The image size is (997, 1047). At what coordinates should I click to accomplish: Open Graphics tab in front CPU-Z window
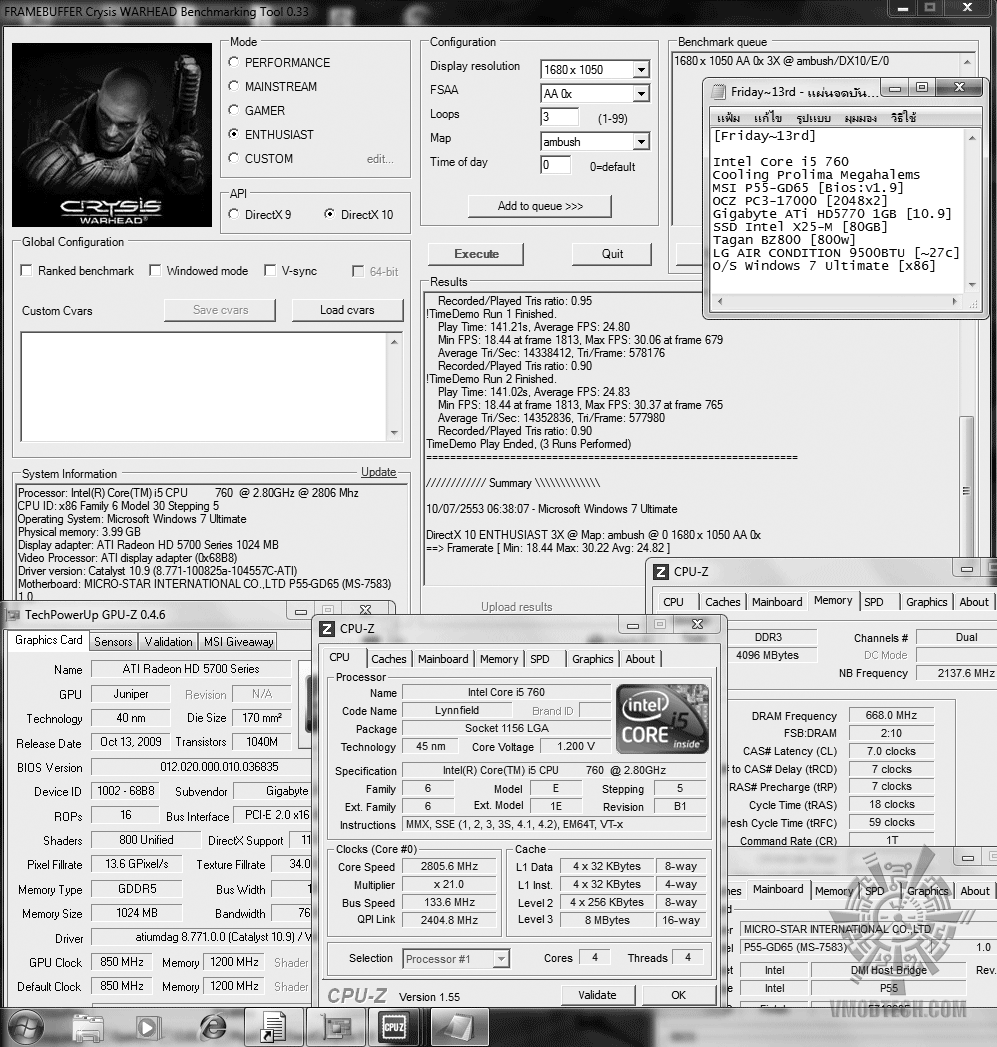(592, 659)
